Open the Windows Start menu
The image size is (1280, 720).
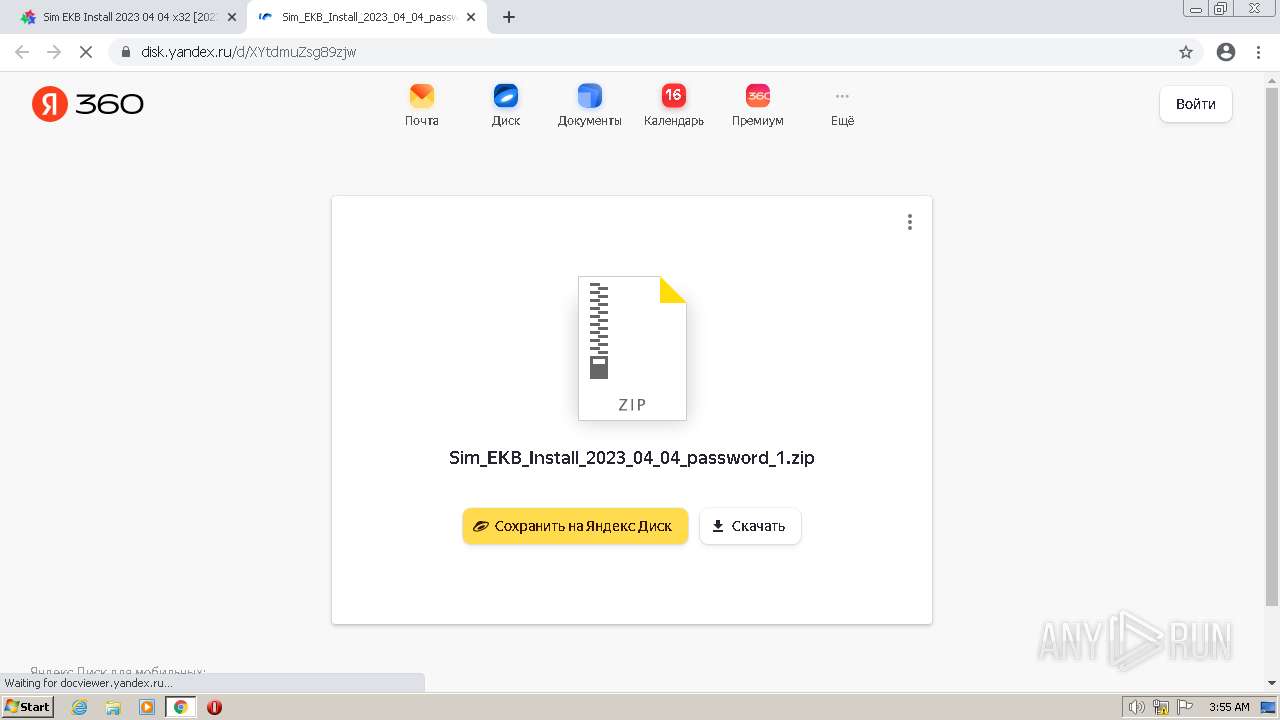click(28, 707)
